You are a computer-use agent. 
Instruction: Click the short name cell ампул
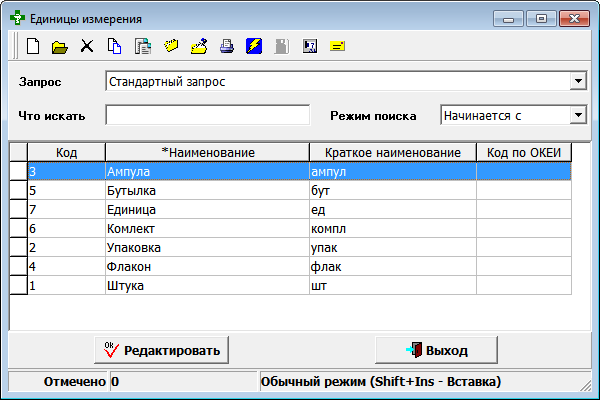(393, 171)
